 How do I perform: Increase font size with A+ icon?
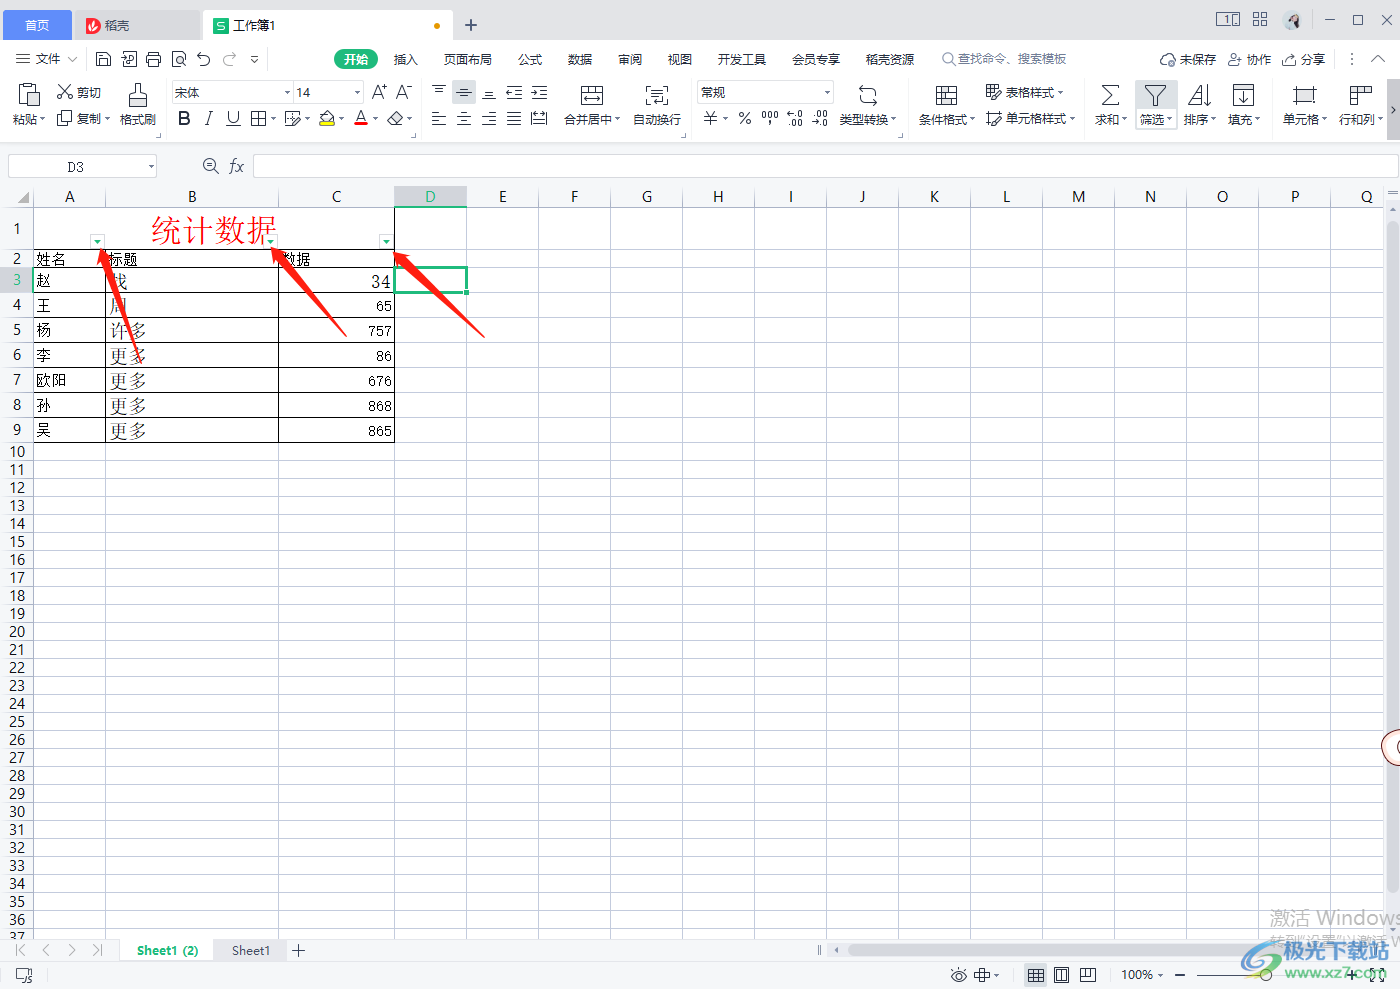coord(379,92)
